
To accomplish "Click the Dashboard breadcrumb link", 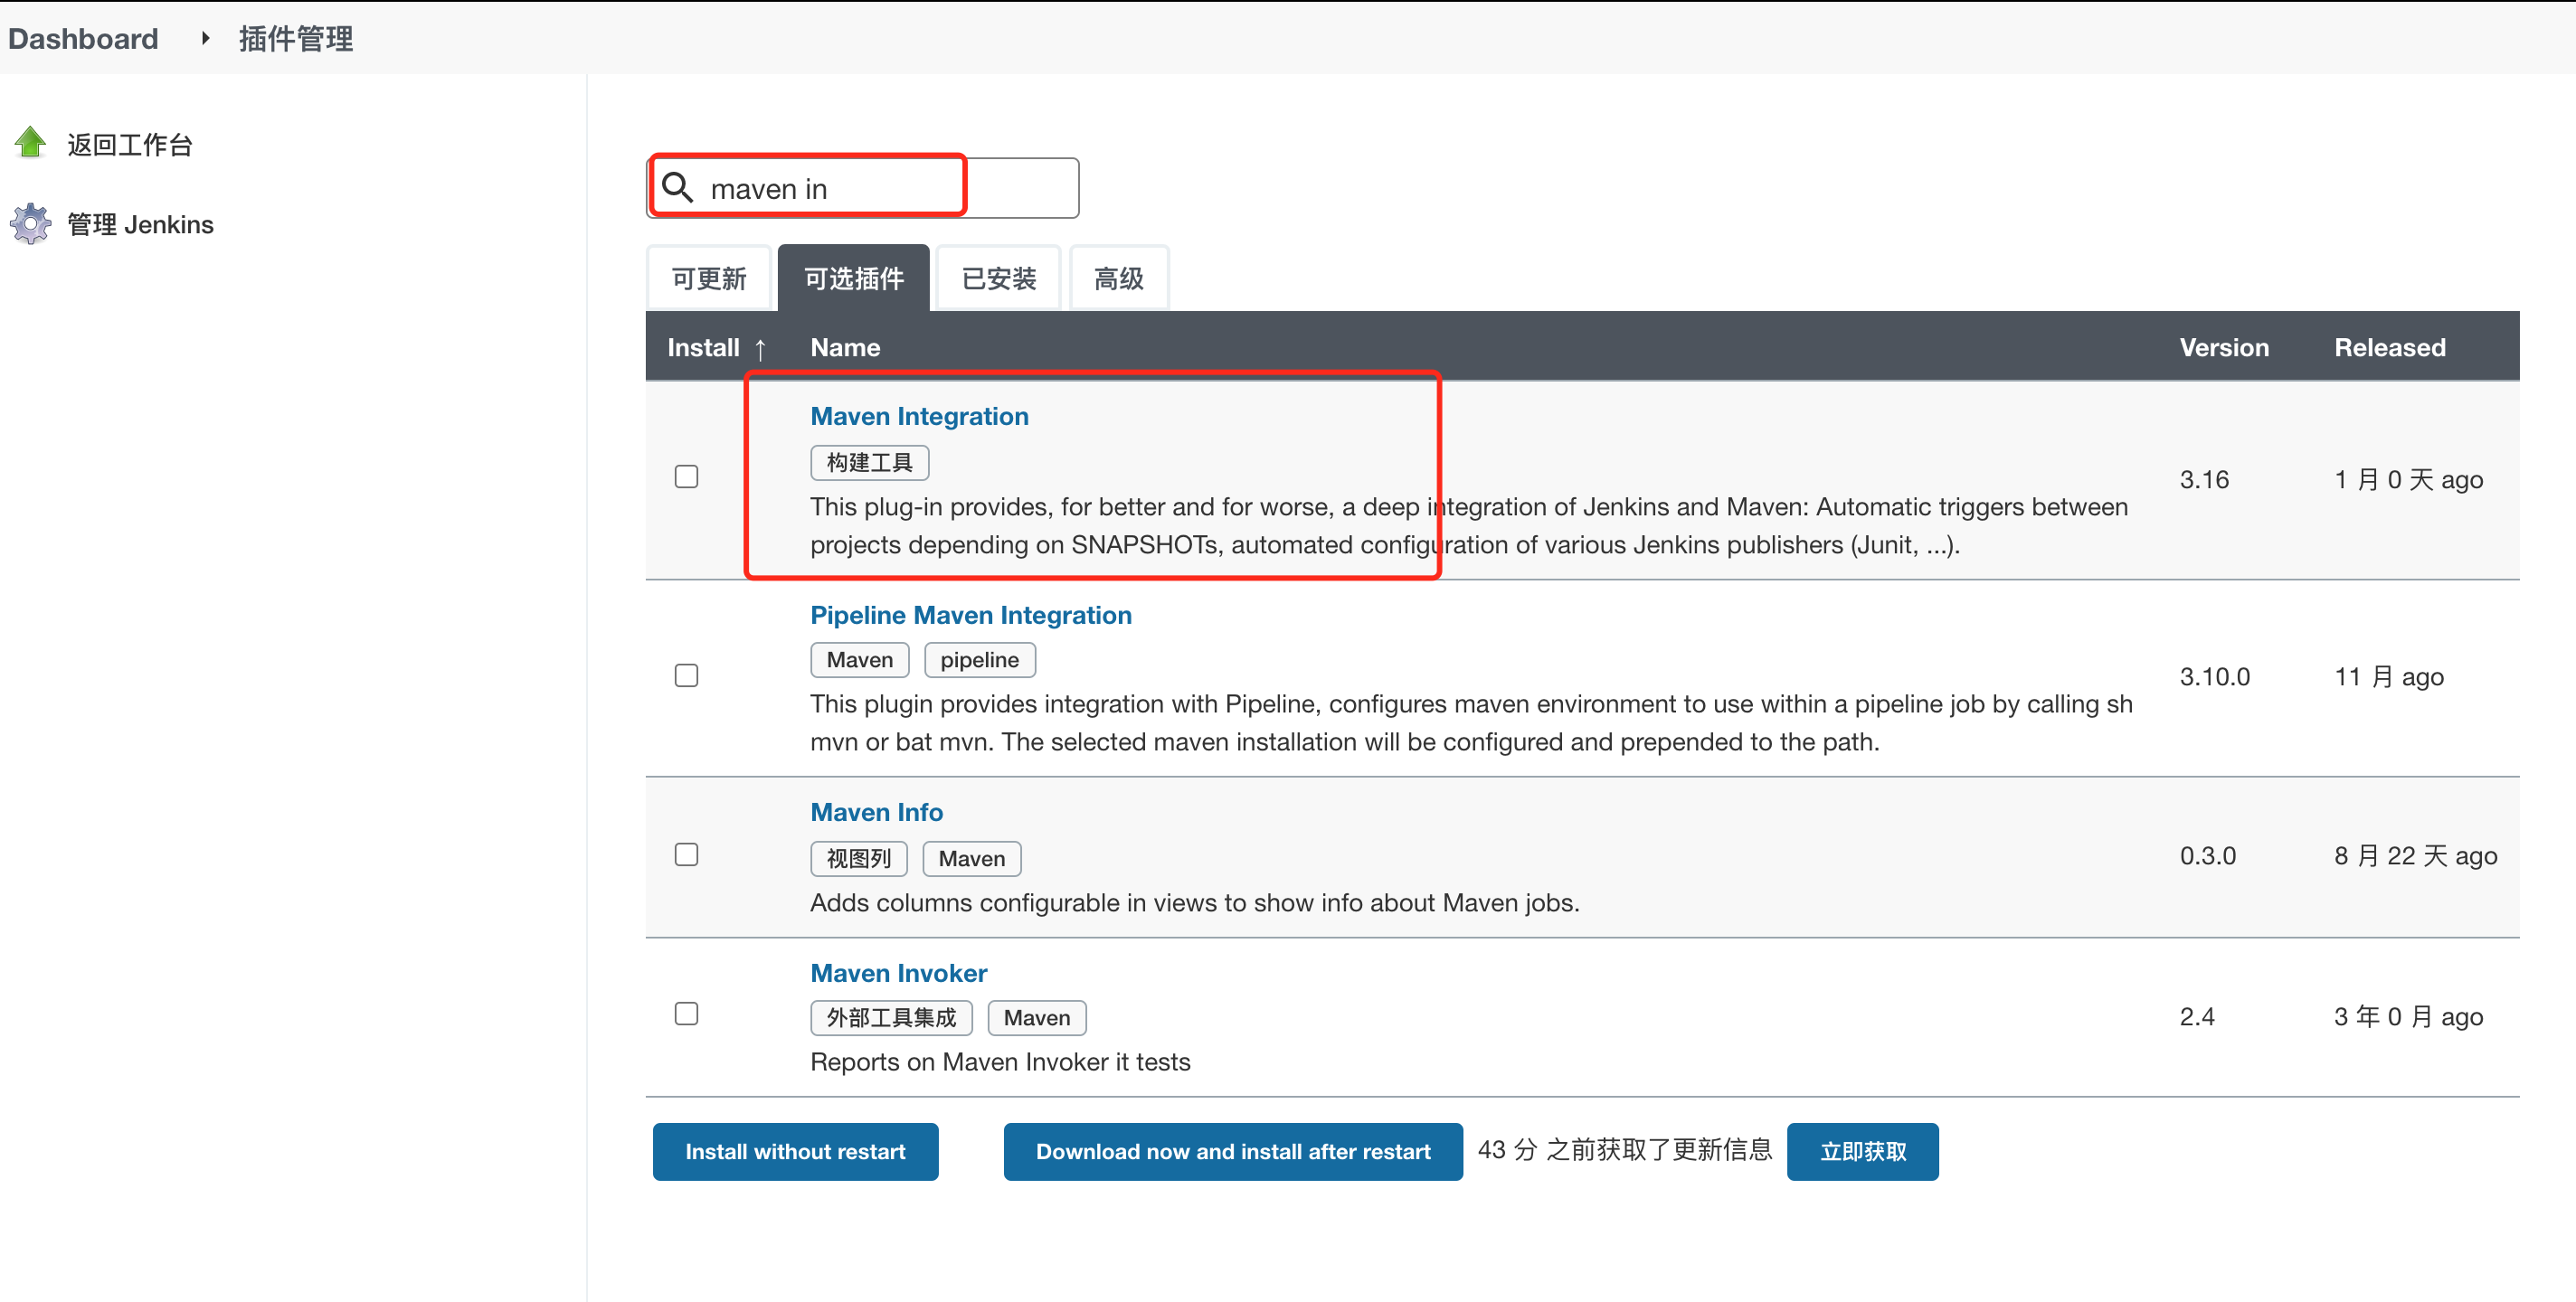I will pos(83,38).
